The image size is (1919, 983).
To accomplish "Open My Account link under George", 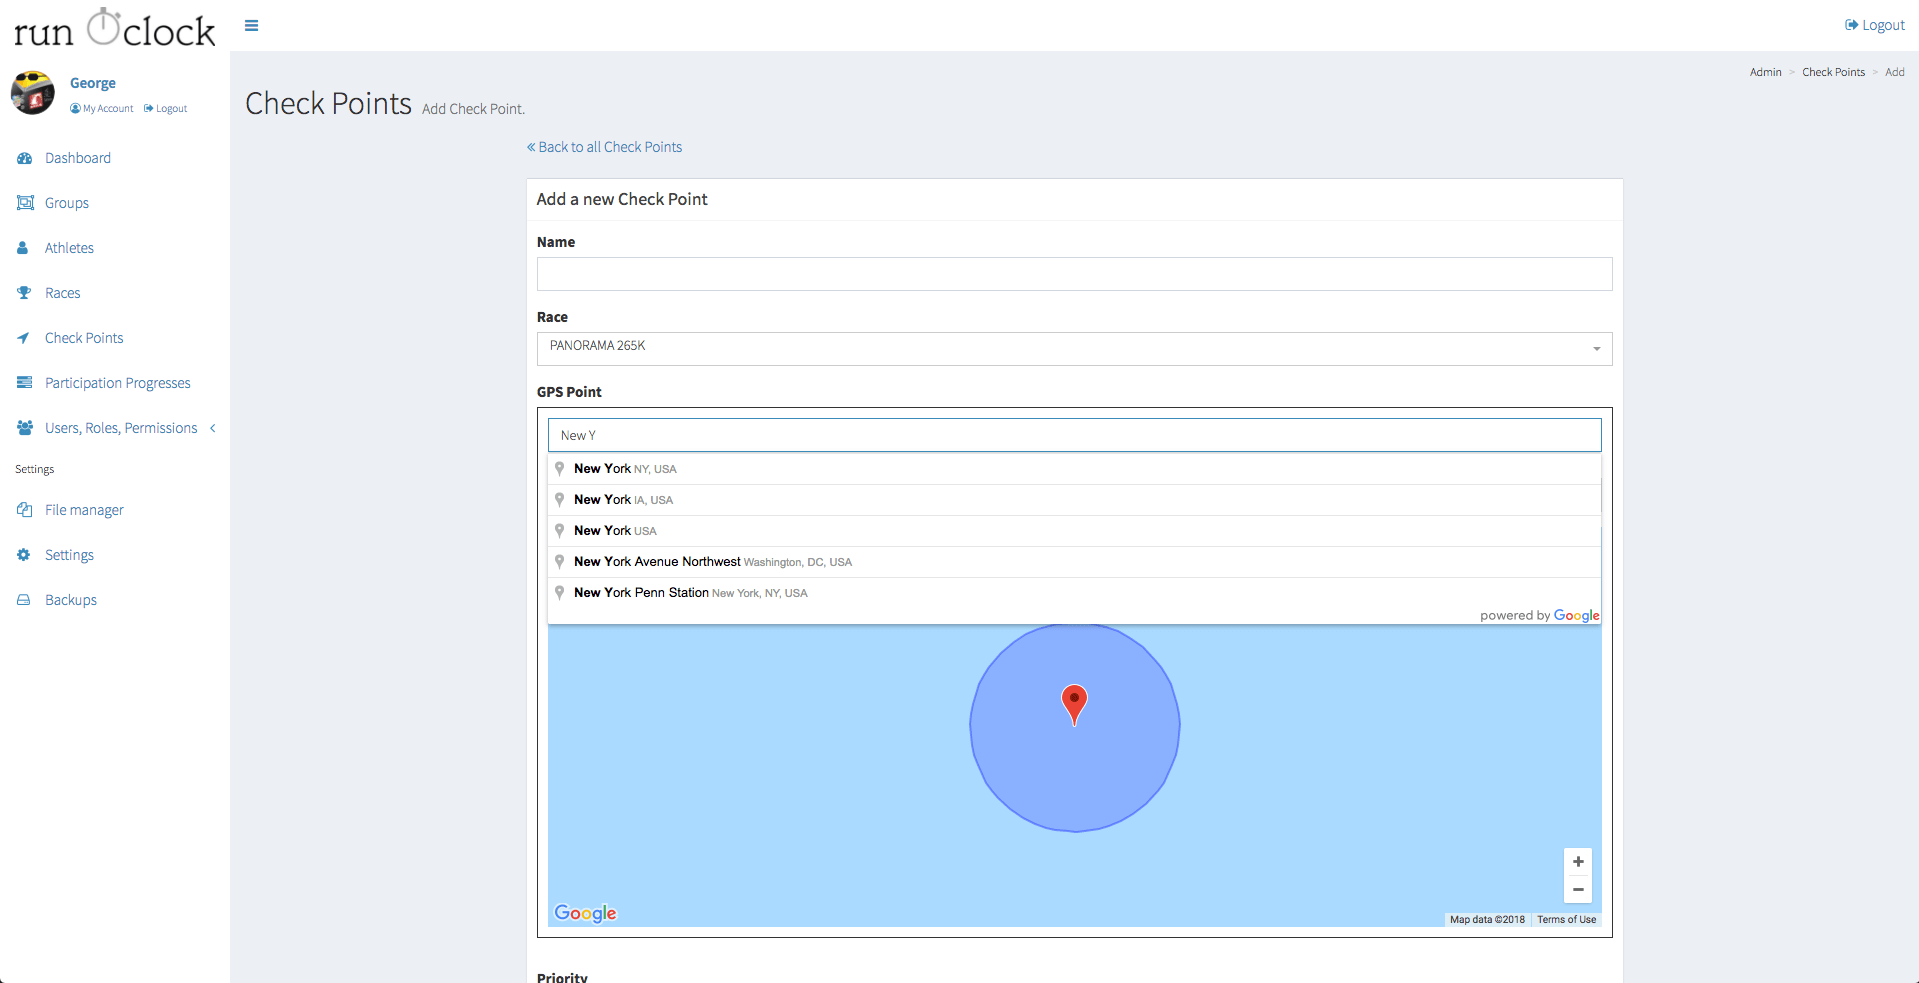I will coord(102,108).
